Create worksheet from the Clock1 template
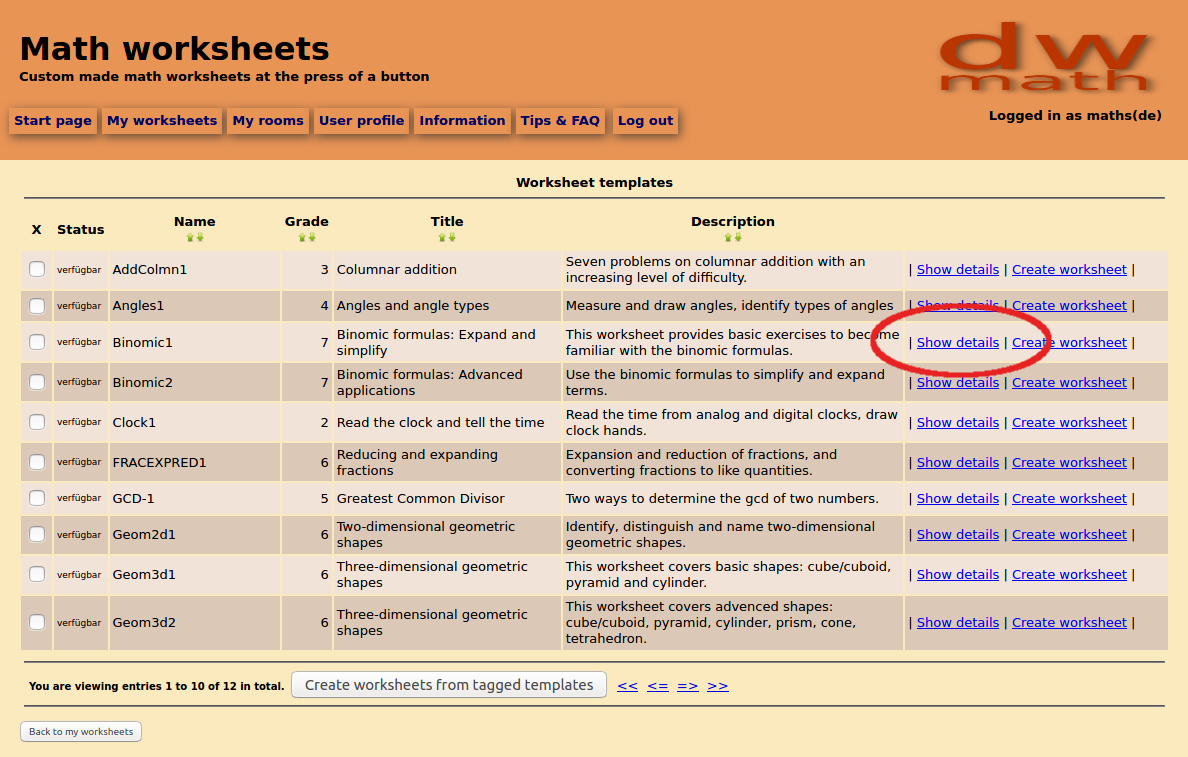1188x757 pixels. (x=1069, y=421)
